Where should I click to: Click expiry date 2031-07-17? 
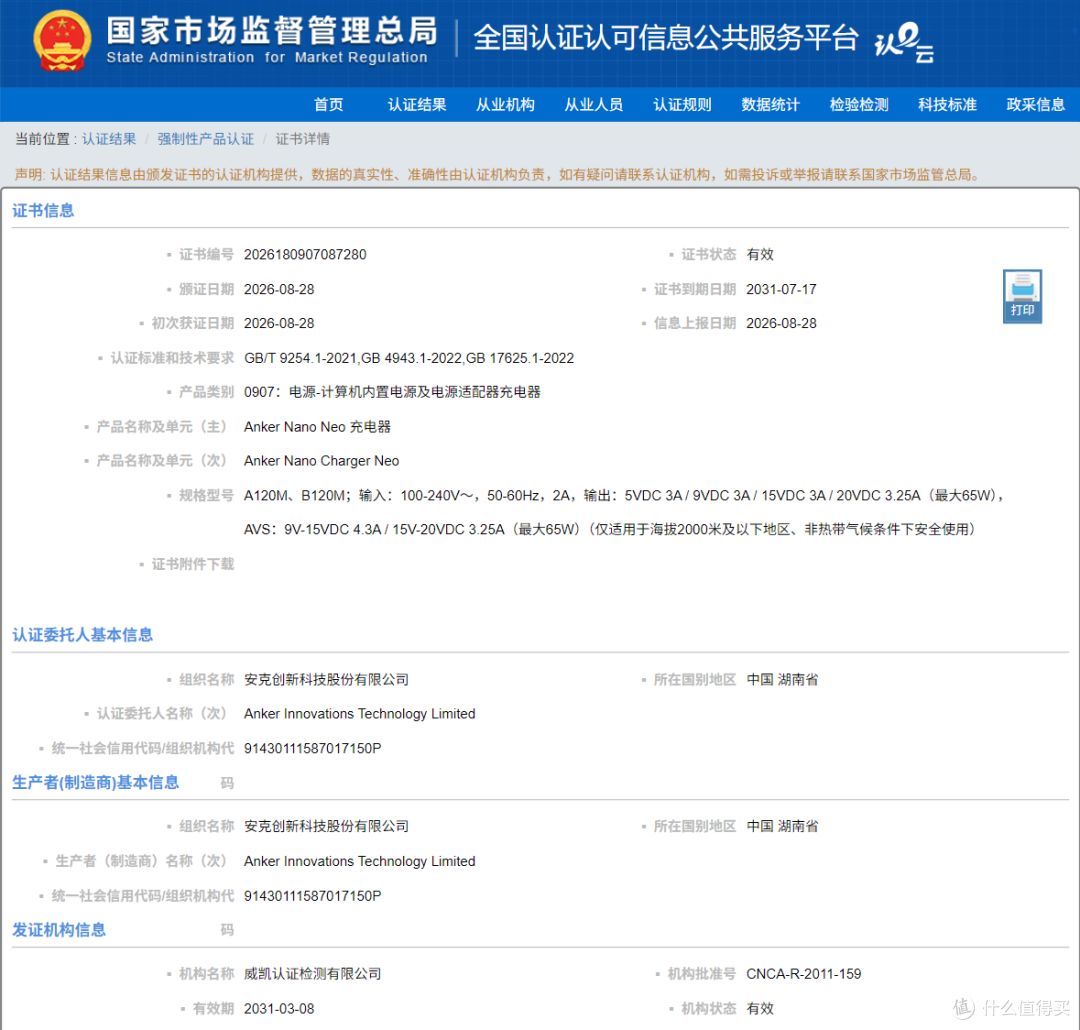click(781, 289)
